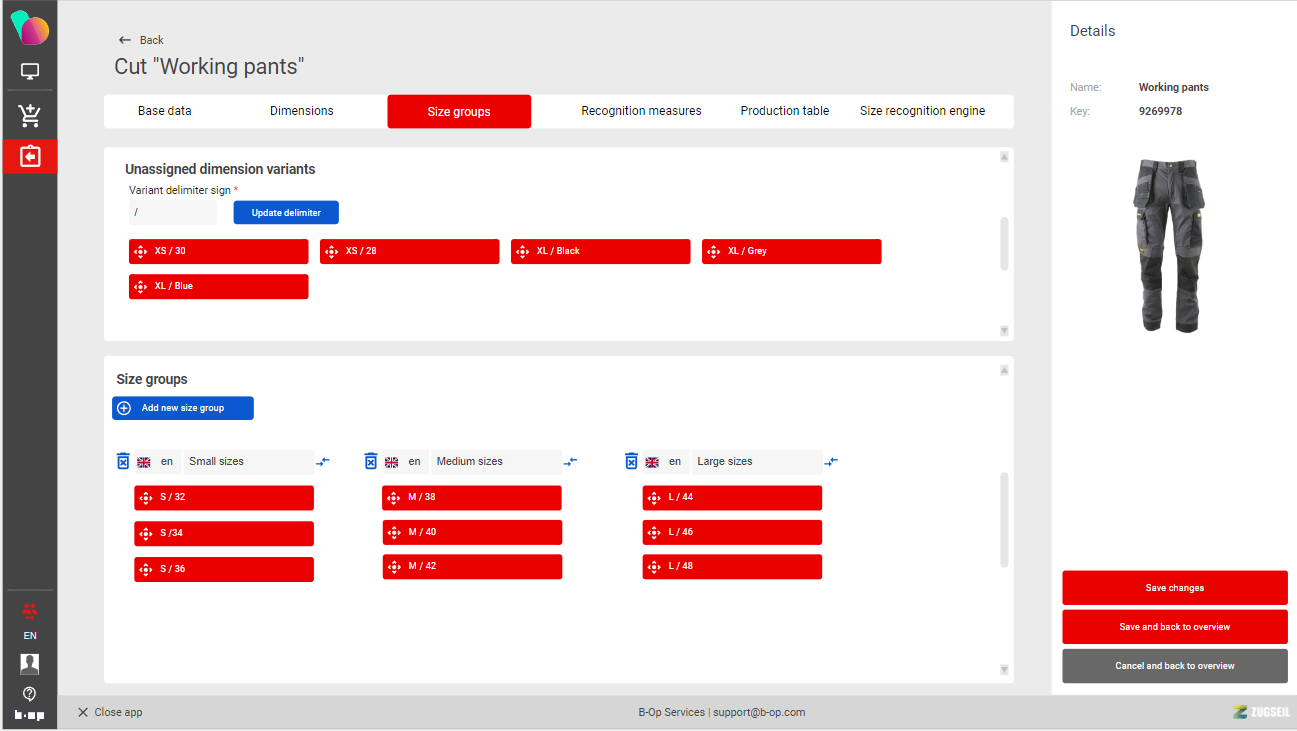
Task: Toggle collapse arrows for Large sizes
Action: pos(831,462)
